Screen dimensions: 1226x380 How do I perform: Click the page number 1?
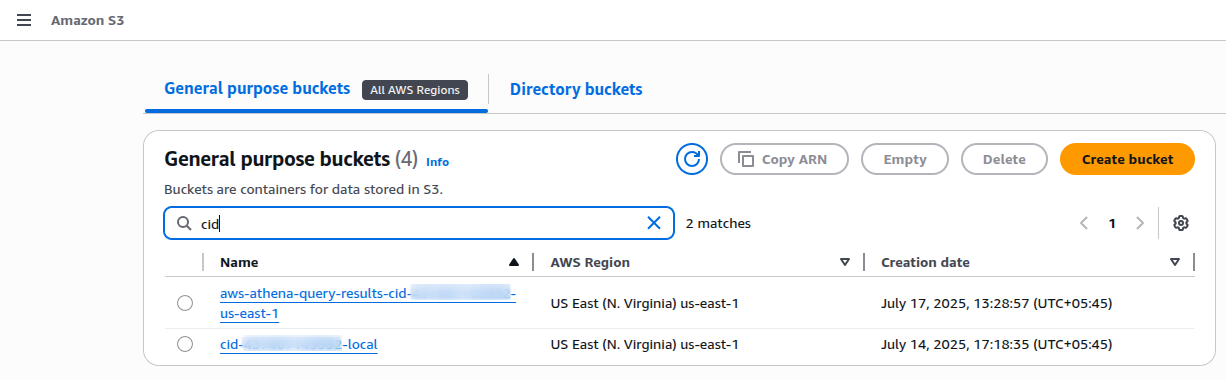pos(1112,223)
